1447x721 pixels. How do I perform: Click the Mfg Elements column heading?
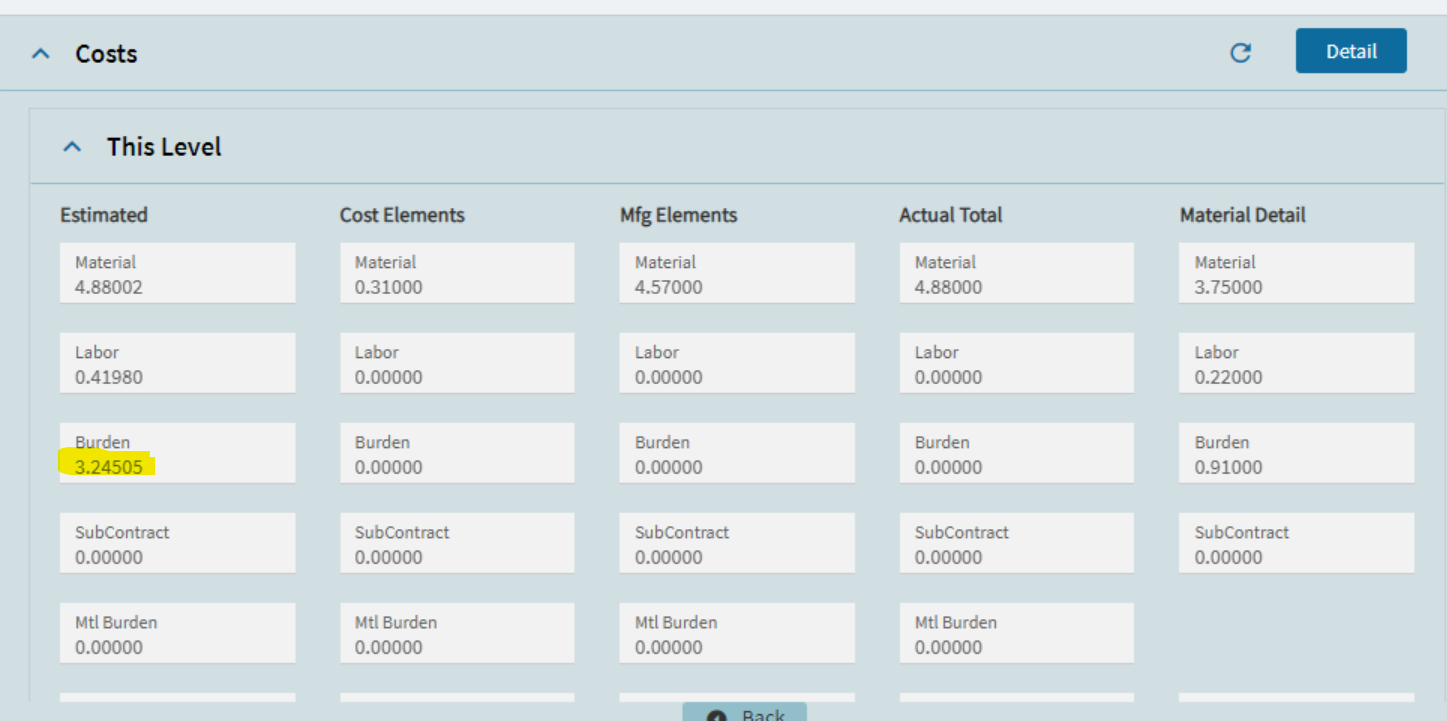678,215
